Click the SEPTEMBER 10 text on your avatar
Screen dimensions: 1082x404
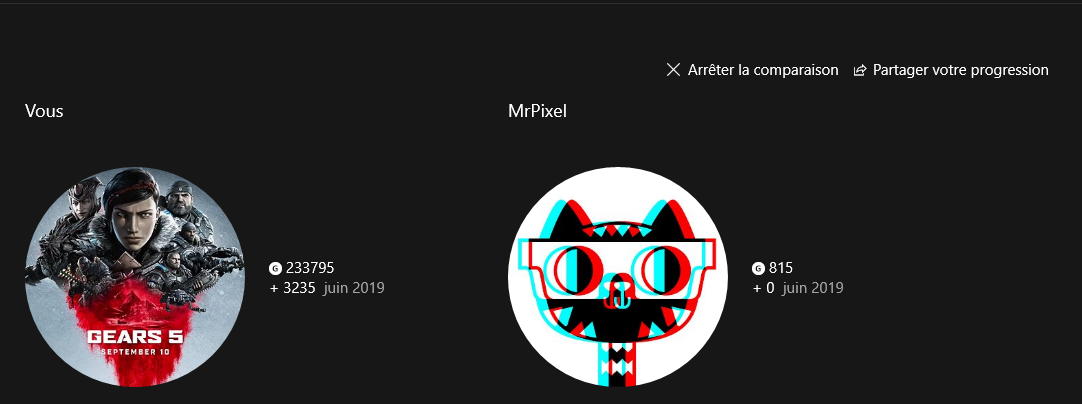(135, 352)
